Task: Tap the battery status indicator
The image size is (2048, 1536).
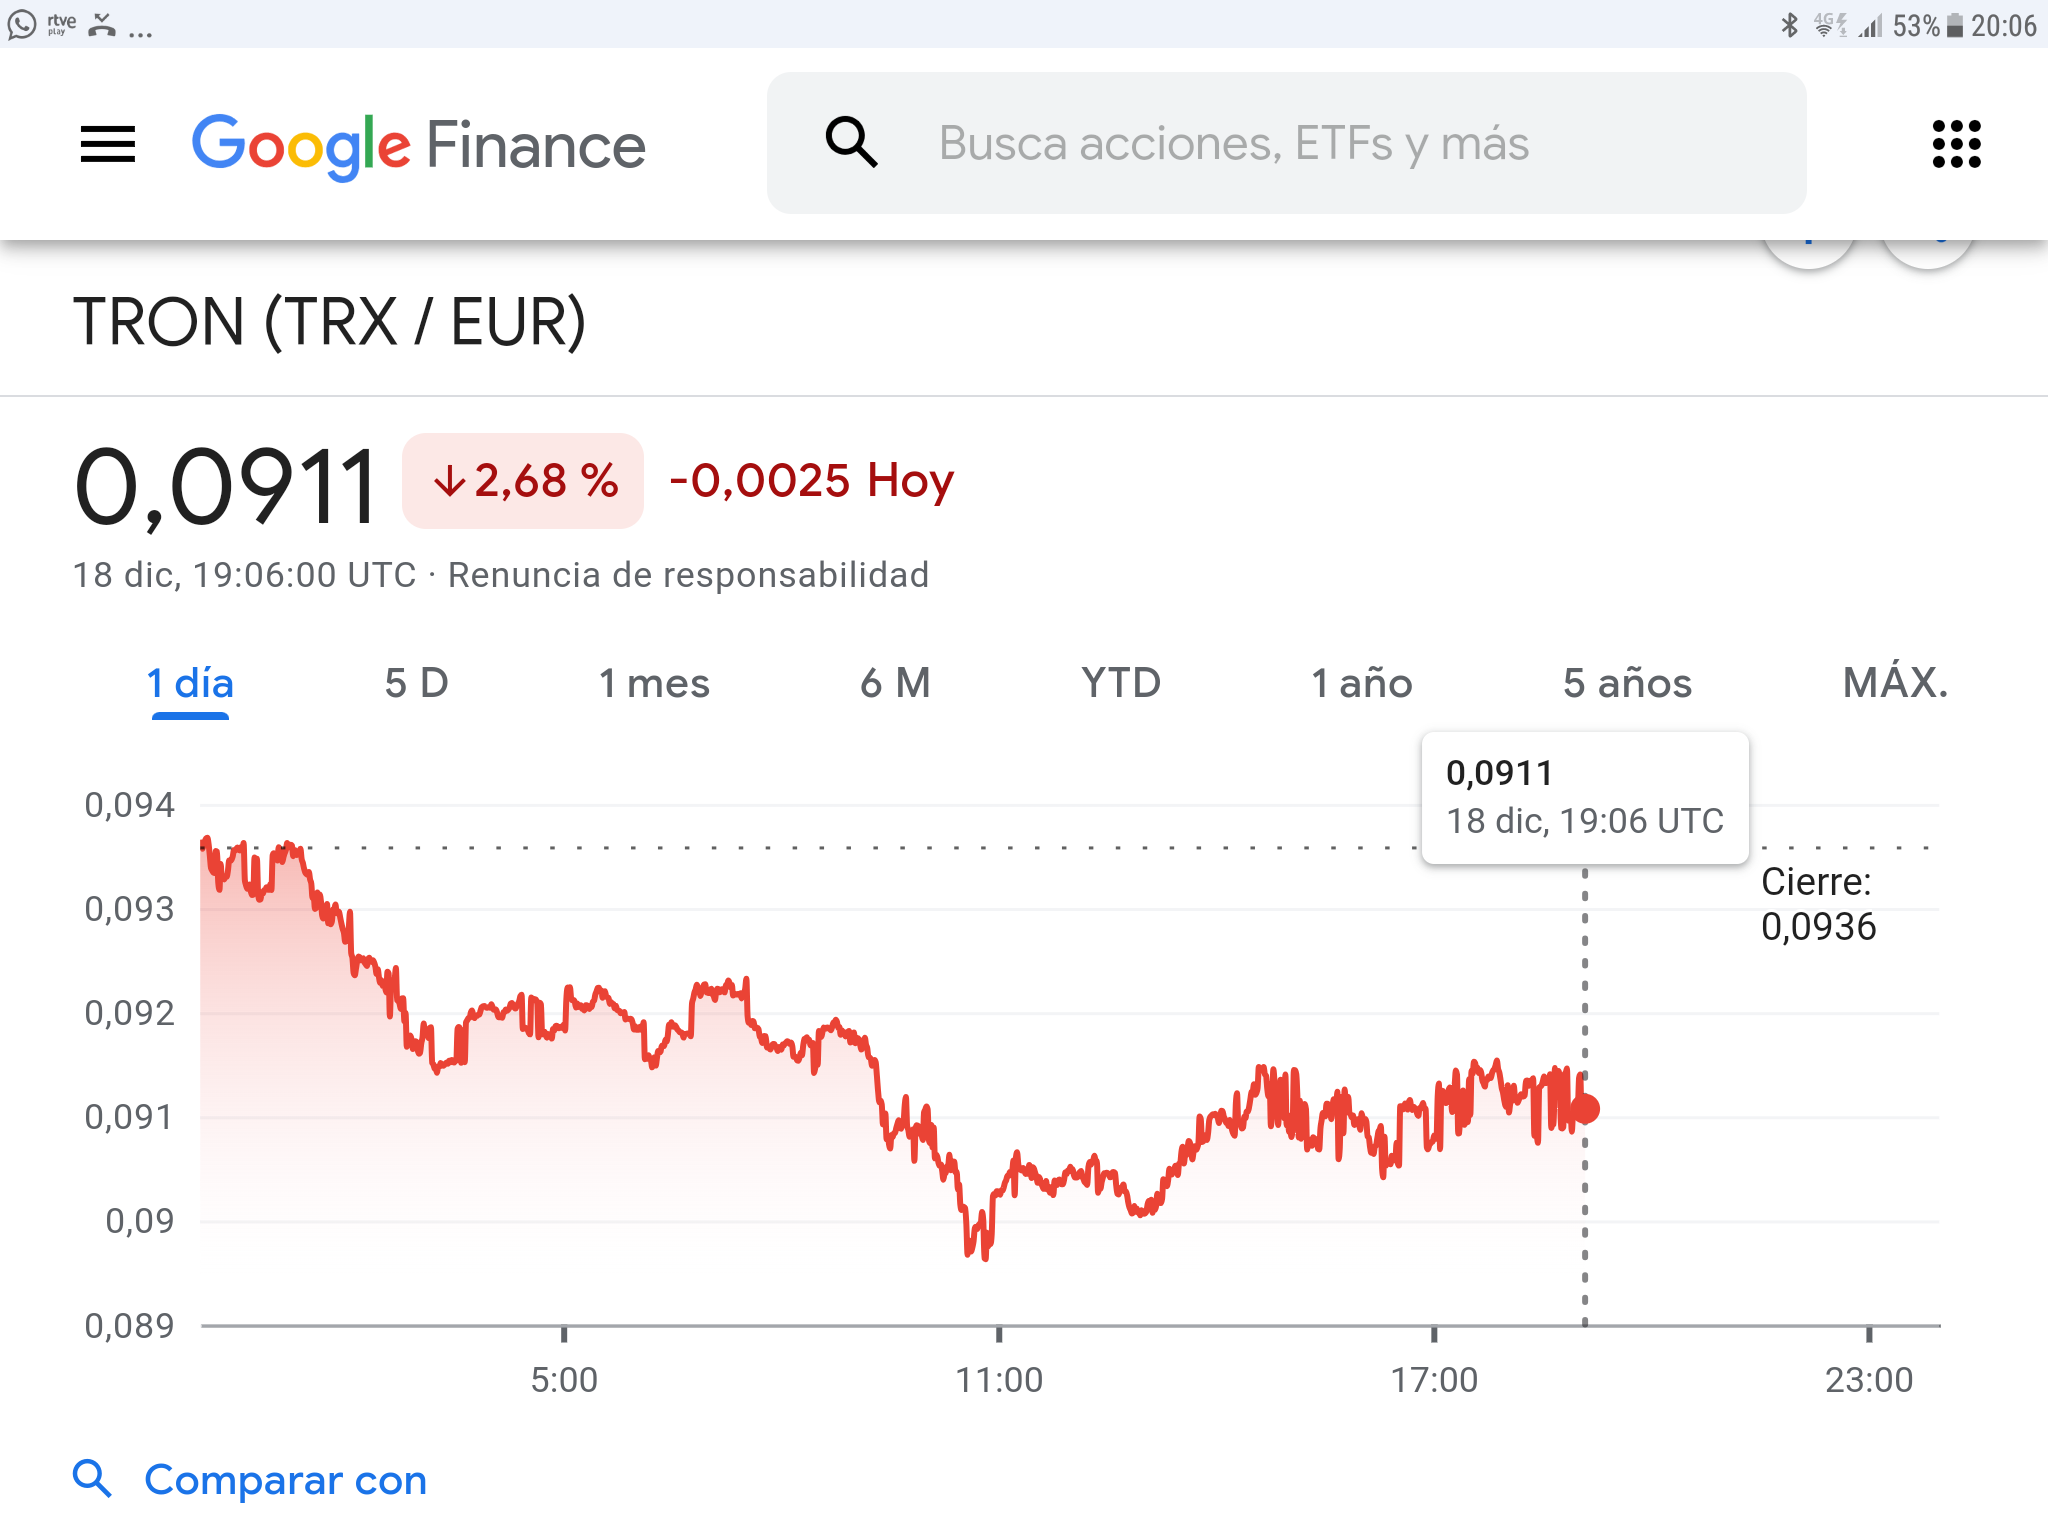Action: click(x=1954, y=25)
